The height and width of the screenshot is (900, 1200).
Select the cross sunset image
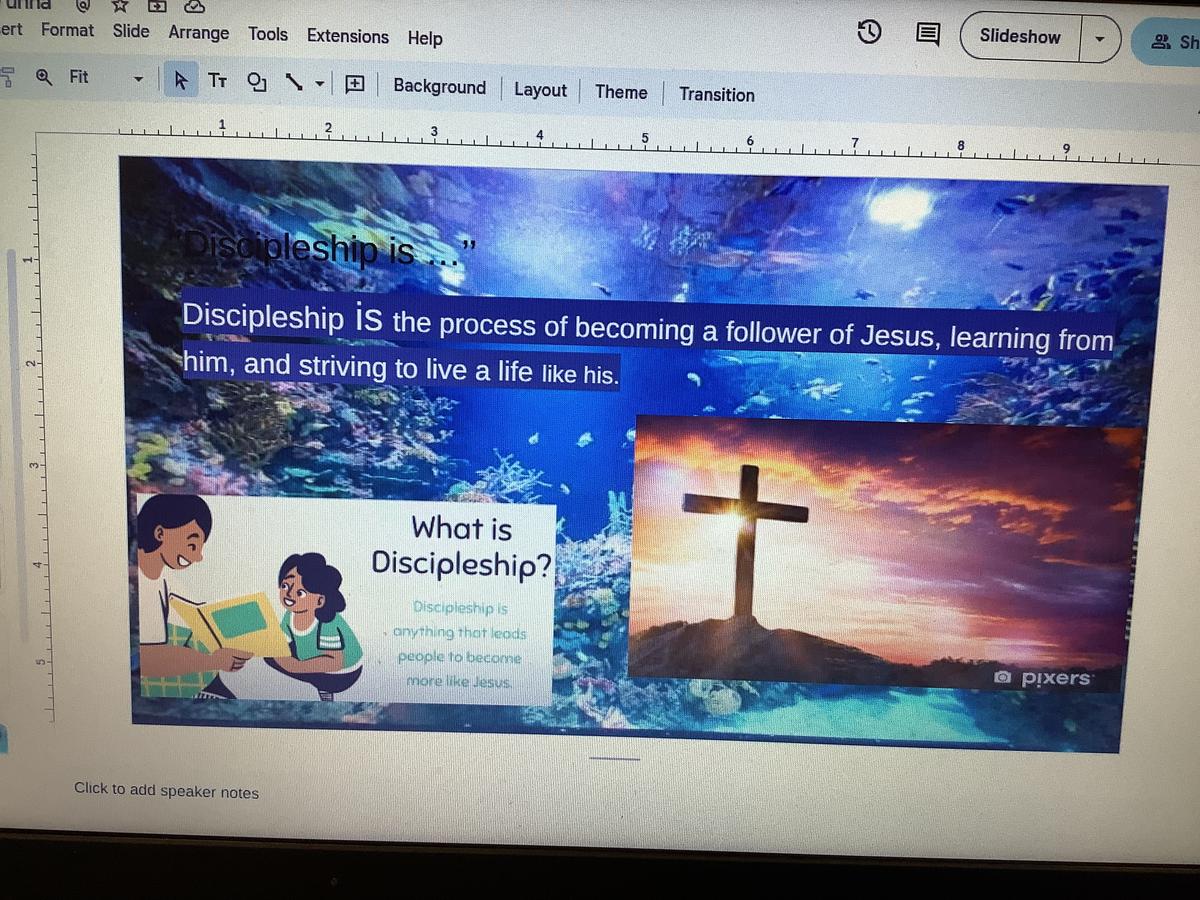[x=885, y=554]
